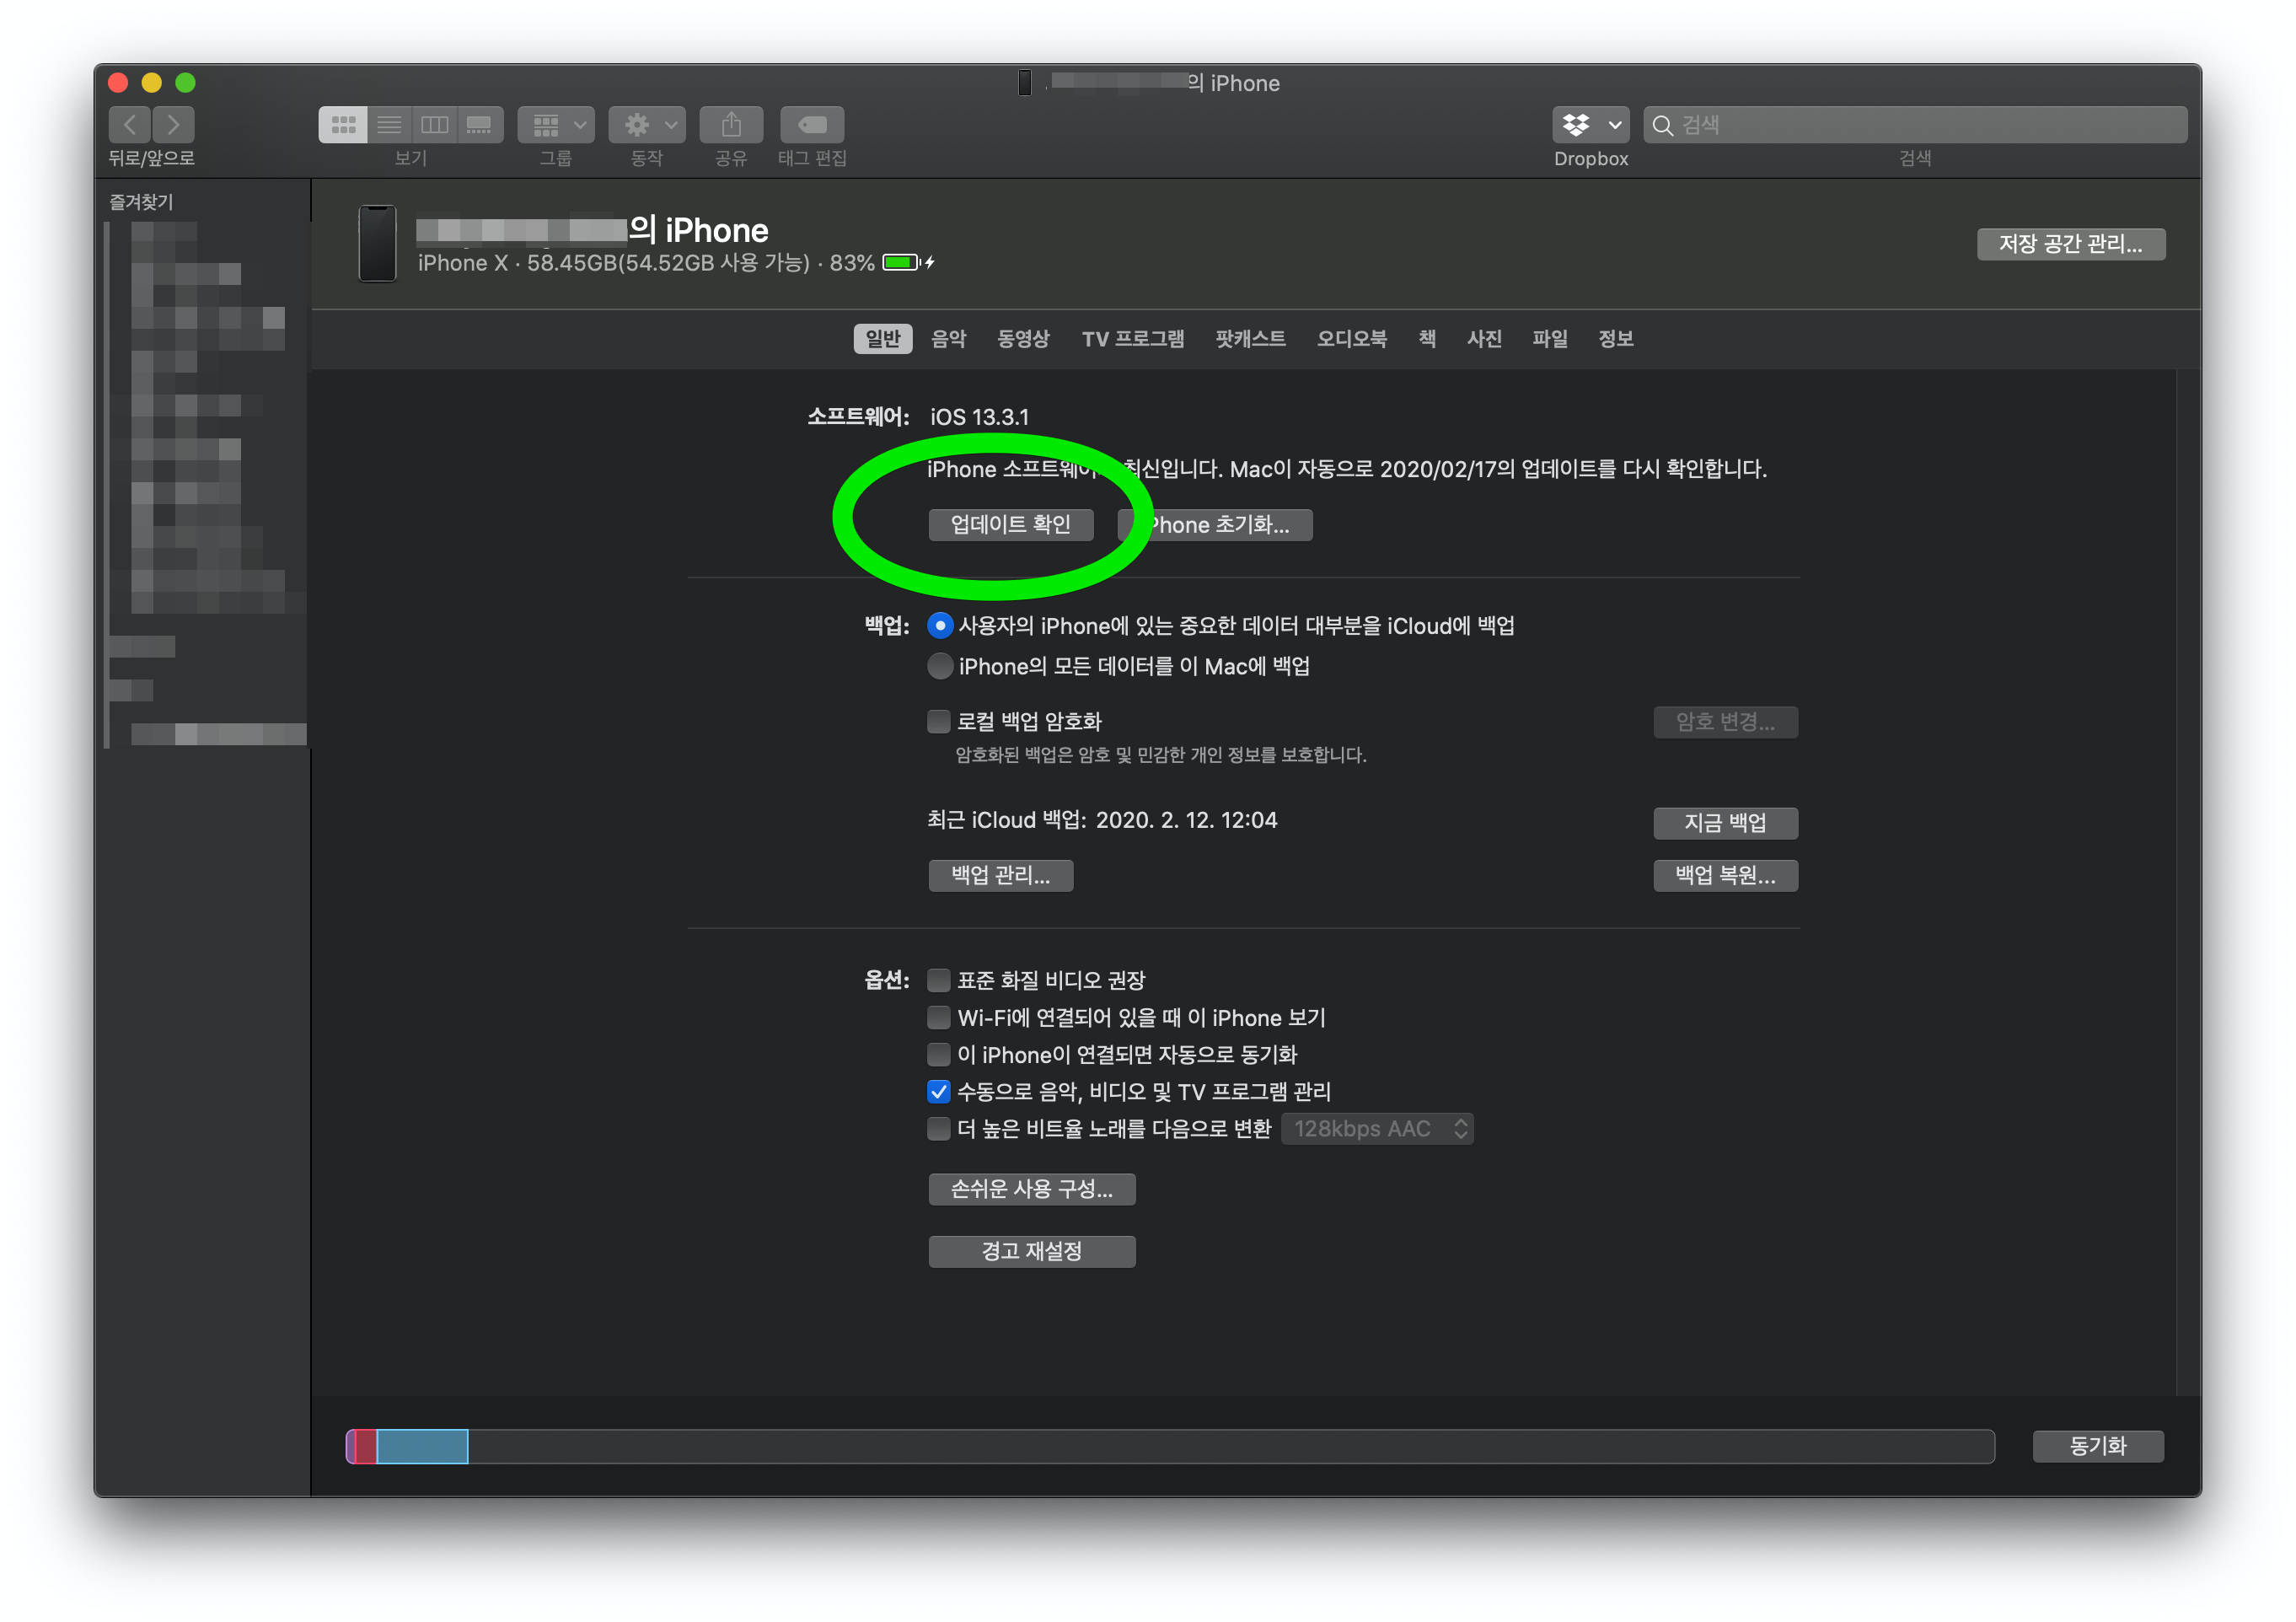The height and width of the screenshot is (1622, 2296).
Task: Open Configure Accessibility (손쉬운 사용 구성...)
Action: click(1032, 1189)
